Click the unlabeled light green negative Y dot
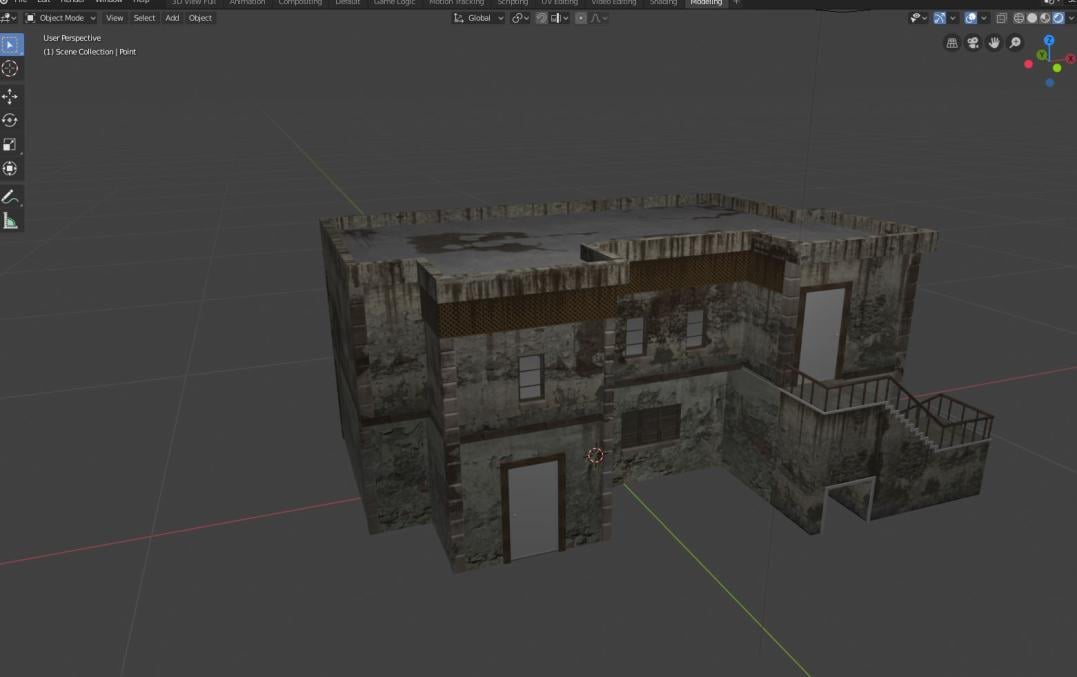 click(x=1057, y=68)
